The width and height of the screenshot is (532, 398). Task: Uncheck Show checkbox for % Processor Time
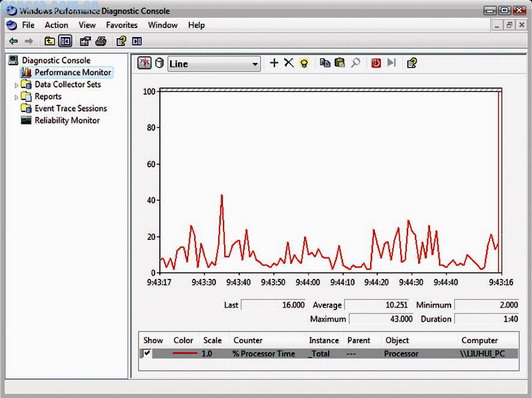(x=147, y=353)
